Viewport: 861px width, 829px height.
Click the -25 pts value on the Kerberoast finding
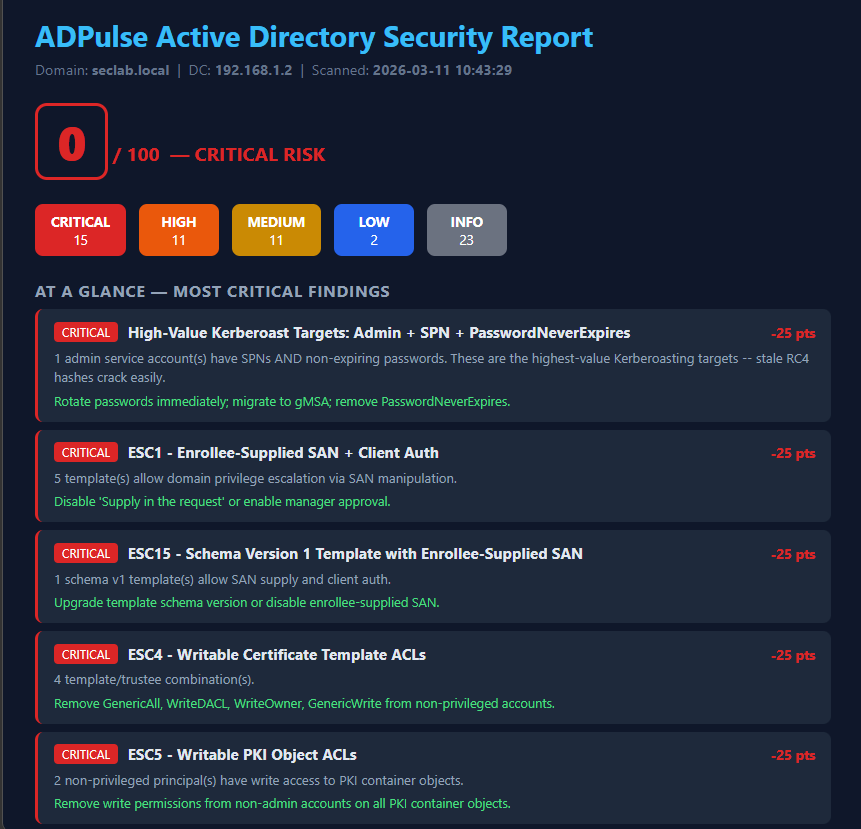tap(793, 333)
